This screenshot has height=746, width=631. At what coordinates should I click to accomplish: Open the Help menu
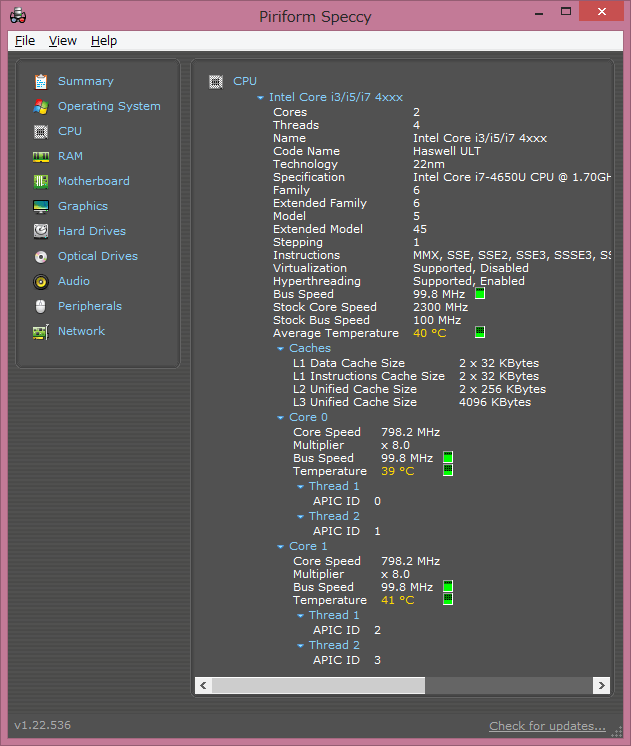click(104, 41)
